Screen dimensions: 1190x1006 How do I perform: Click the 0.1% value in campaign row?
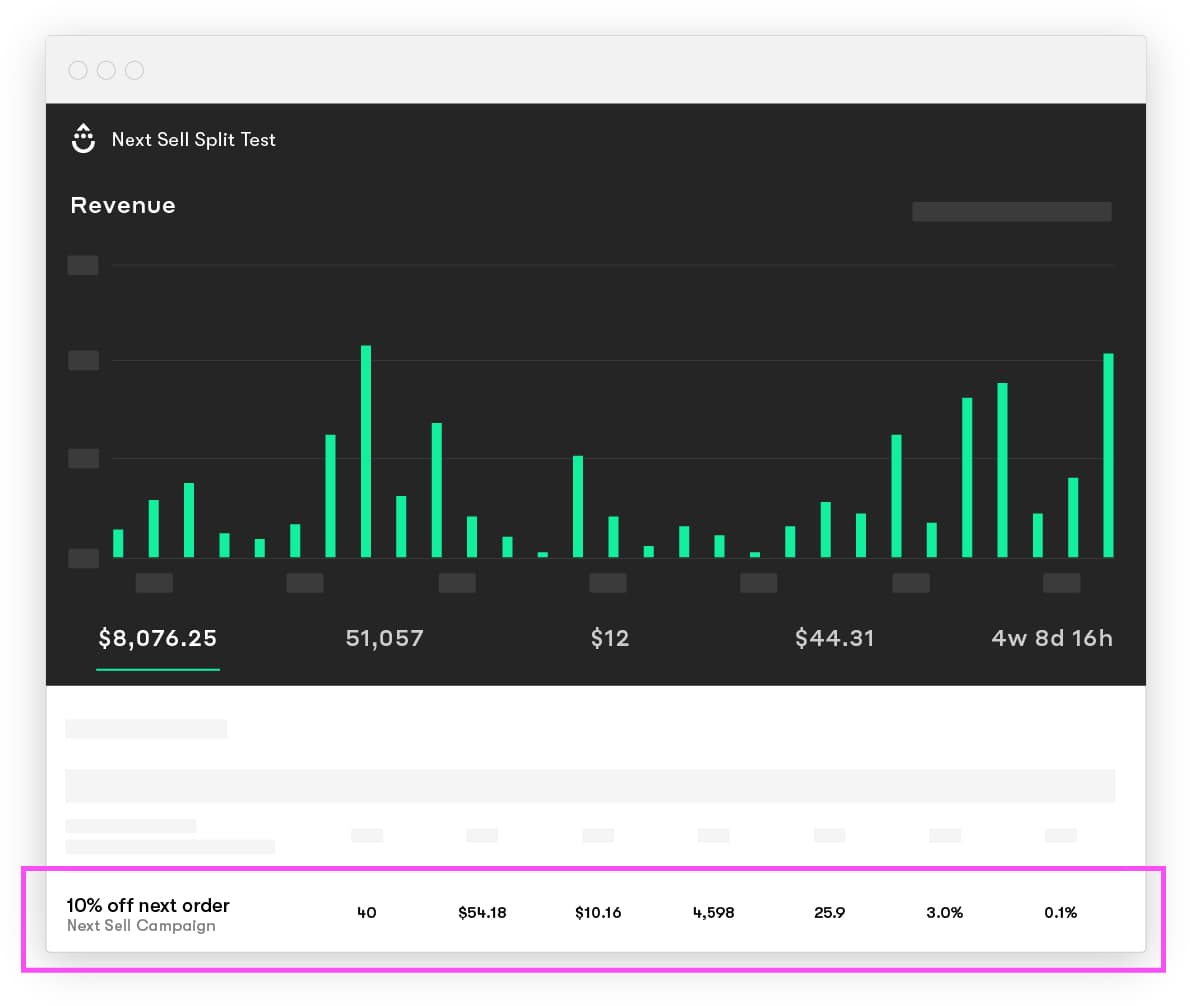click(1061, 912)
